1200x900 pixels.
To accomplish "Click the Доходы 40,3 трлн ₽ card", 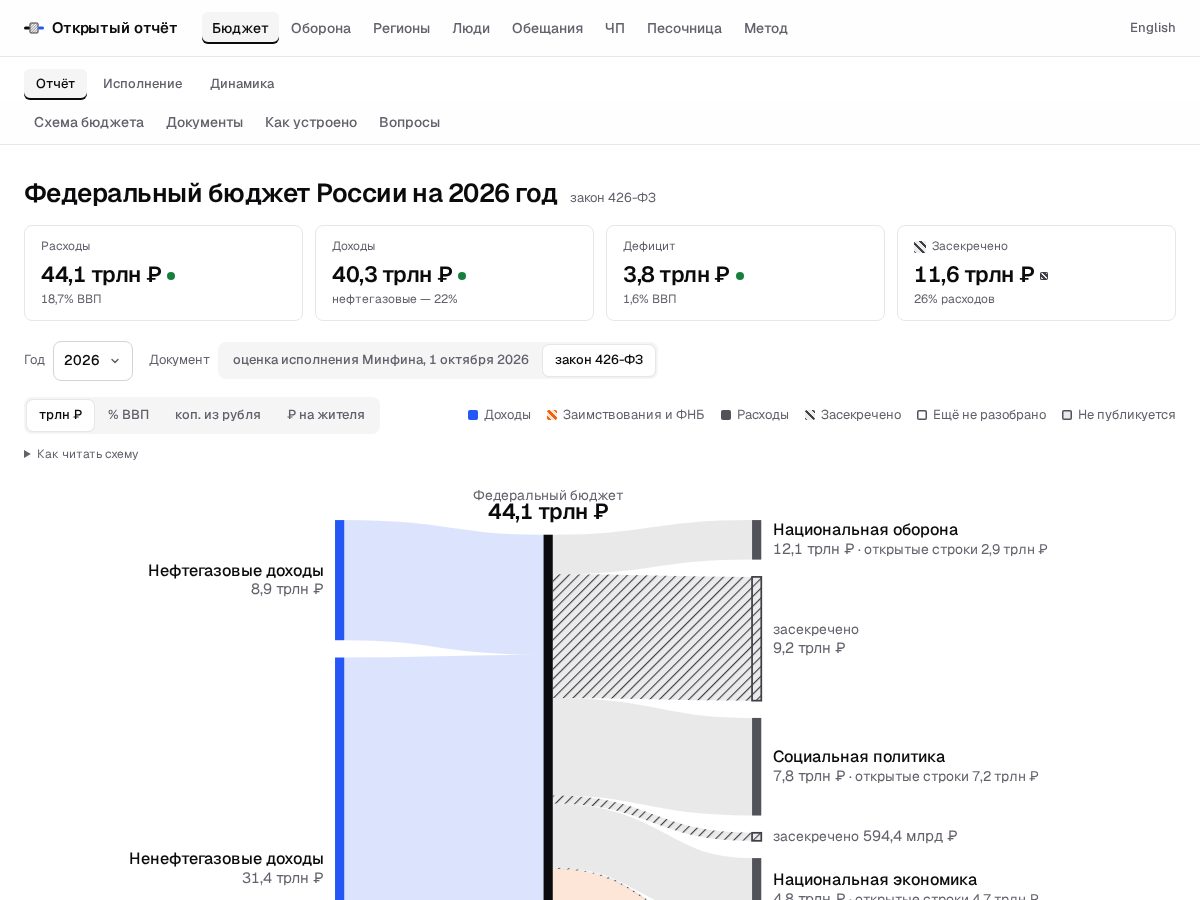I will tap(454, 273).
